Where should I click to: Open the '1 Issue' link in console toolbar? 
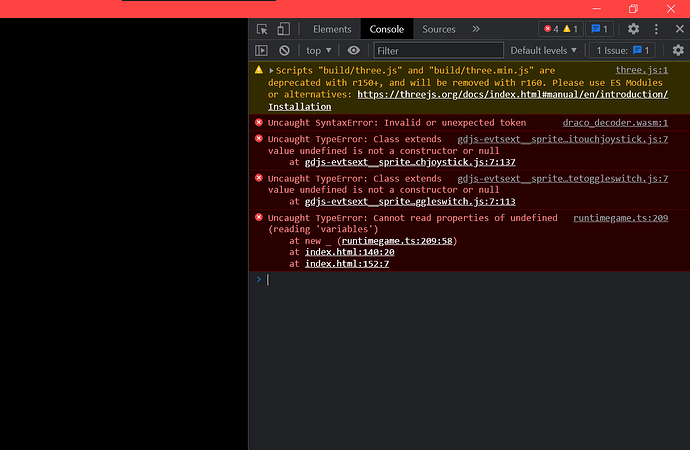(x=622, y=51)
